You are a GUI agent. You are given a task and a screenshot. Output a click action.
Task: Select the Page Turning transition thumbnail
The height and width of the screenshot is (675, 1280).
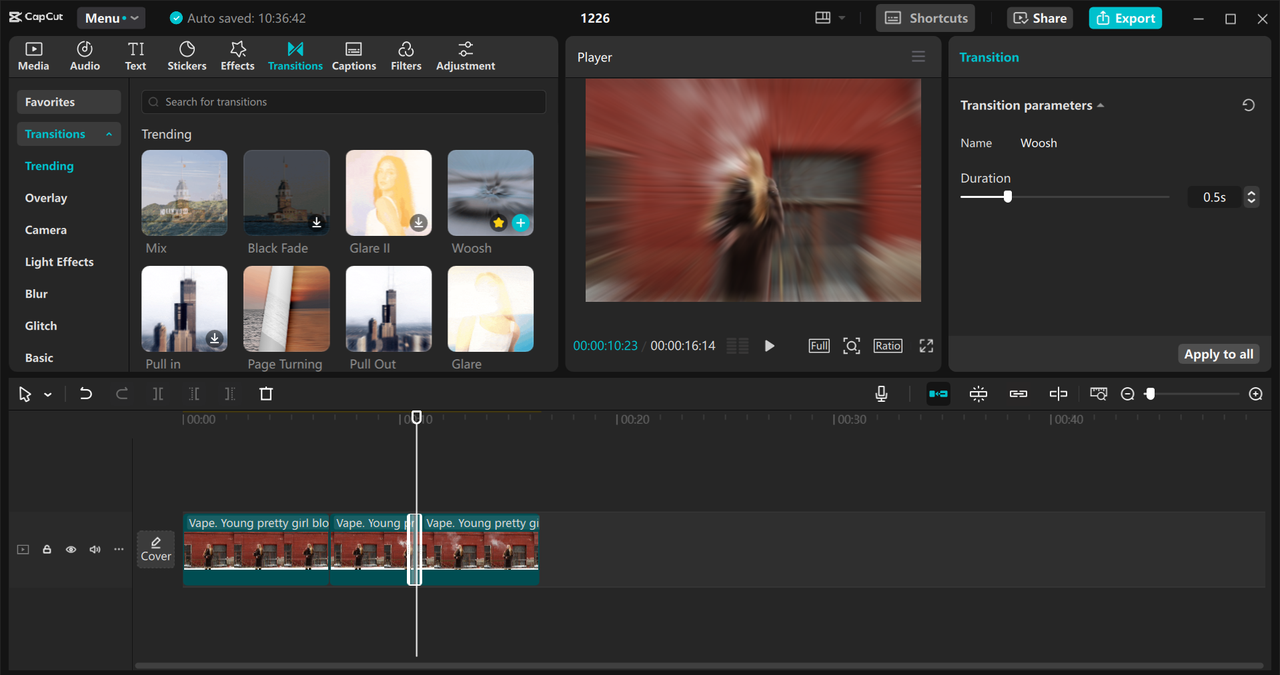click(286, 309)
